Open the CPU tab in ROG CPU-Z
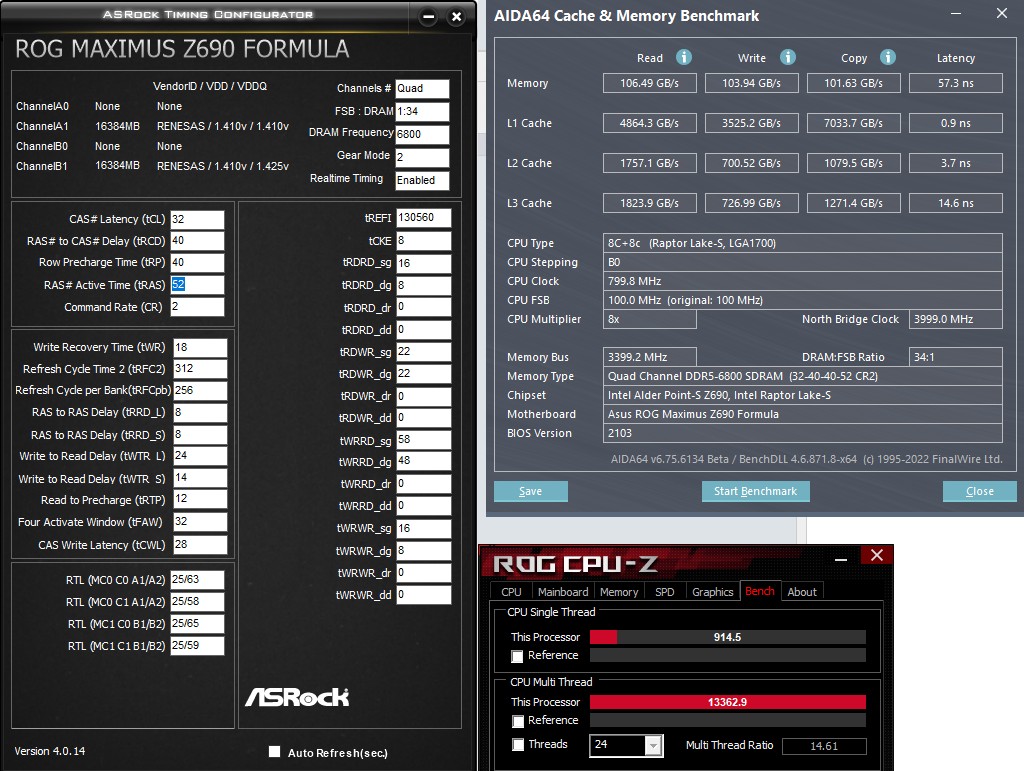Screen dimensions: 1024x771 (x=511, y=591)
